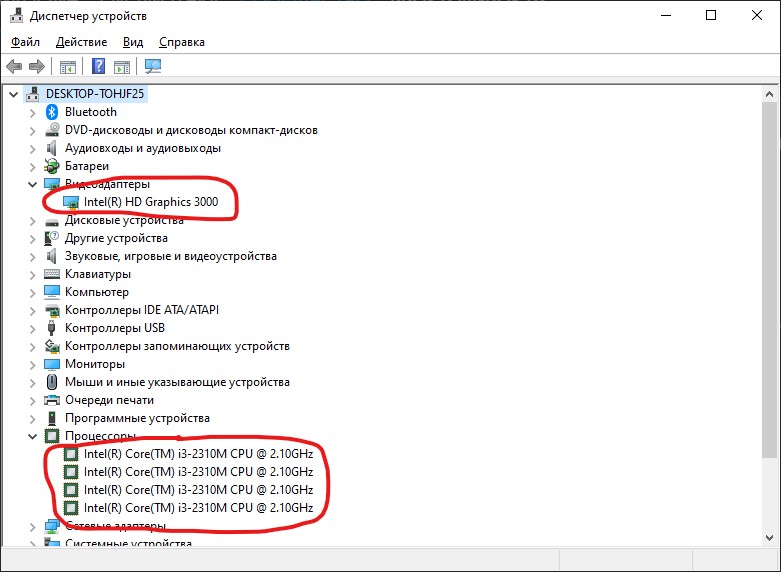Collapse the DESKTOP-TOHJF25 root node chevron
Screen dimensions: 781x572
[13, 94]
